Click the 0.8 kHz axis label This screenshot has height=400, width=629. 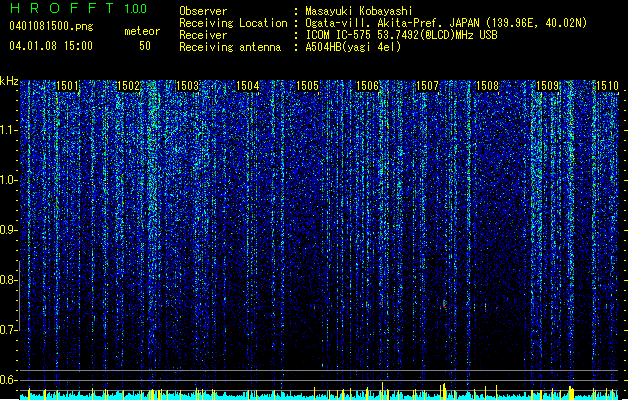pos(8,280)
